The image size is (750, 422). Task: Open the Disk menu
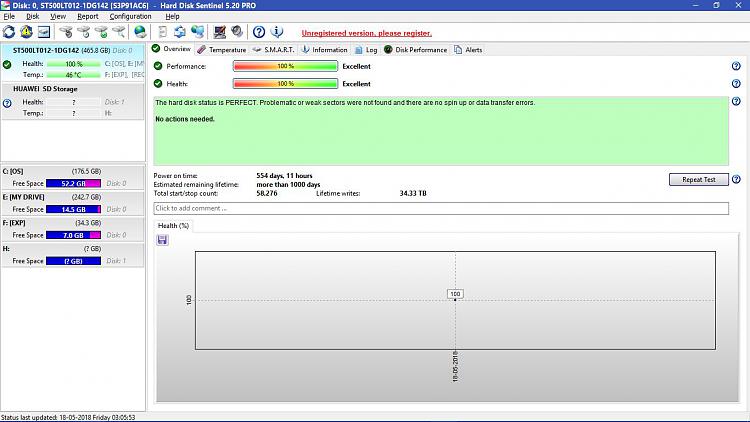pyautogui.click(x=33, y=16)
